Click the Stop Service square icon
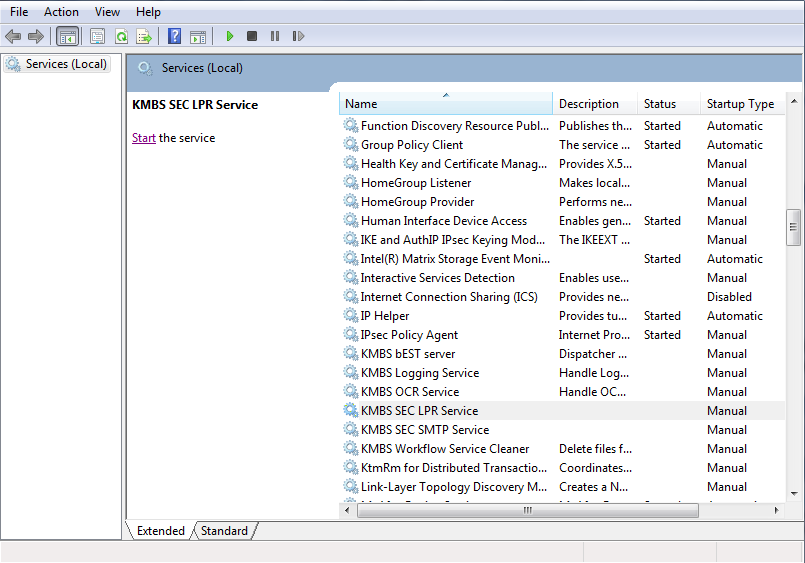 coord(252,36)
